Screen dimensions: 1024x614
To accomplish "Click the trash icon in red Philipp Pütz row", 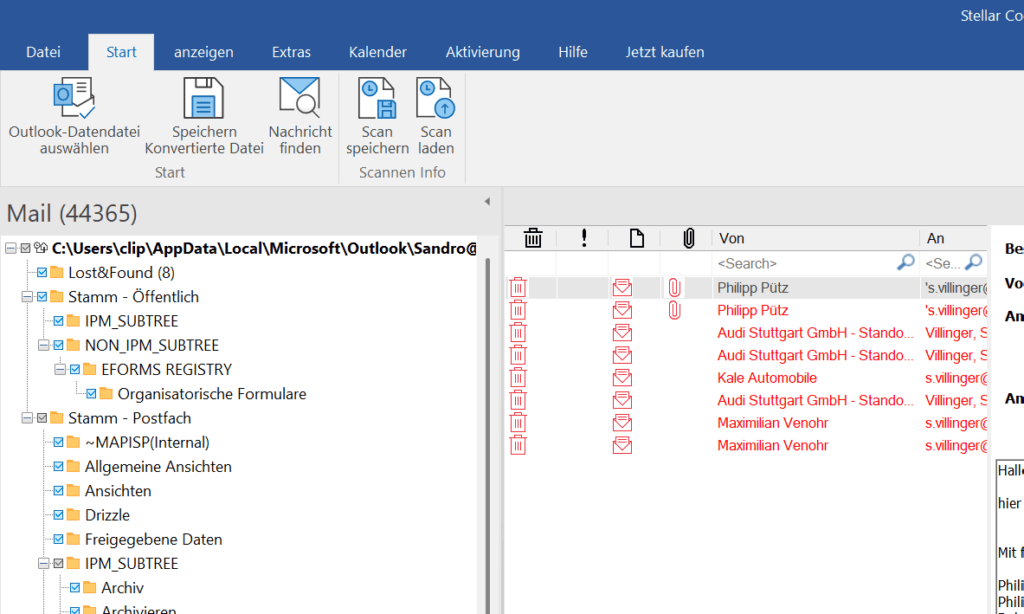I will pos(518,310).
